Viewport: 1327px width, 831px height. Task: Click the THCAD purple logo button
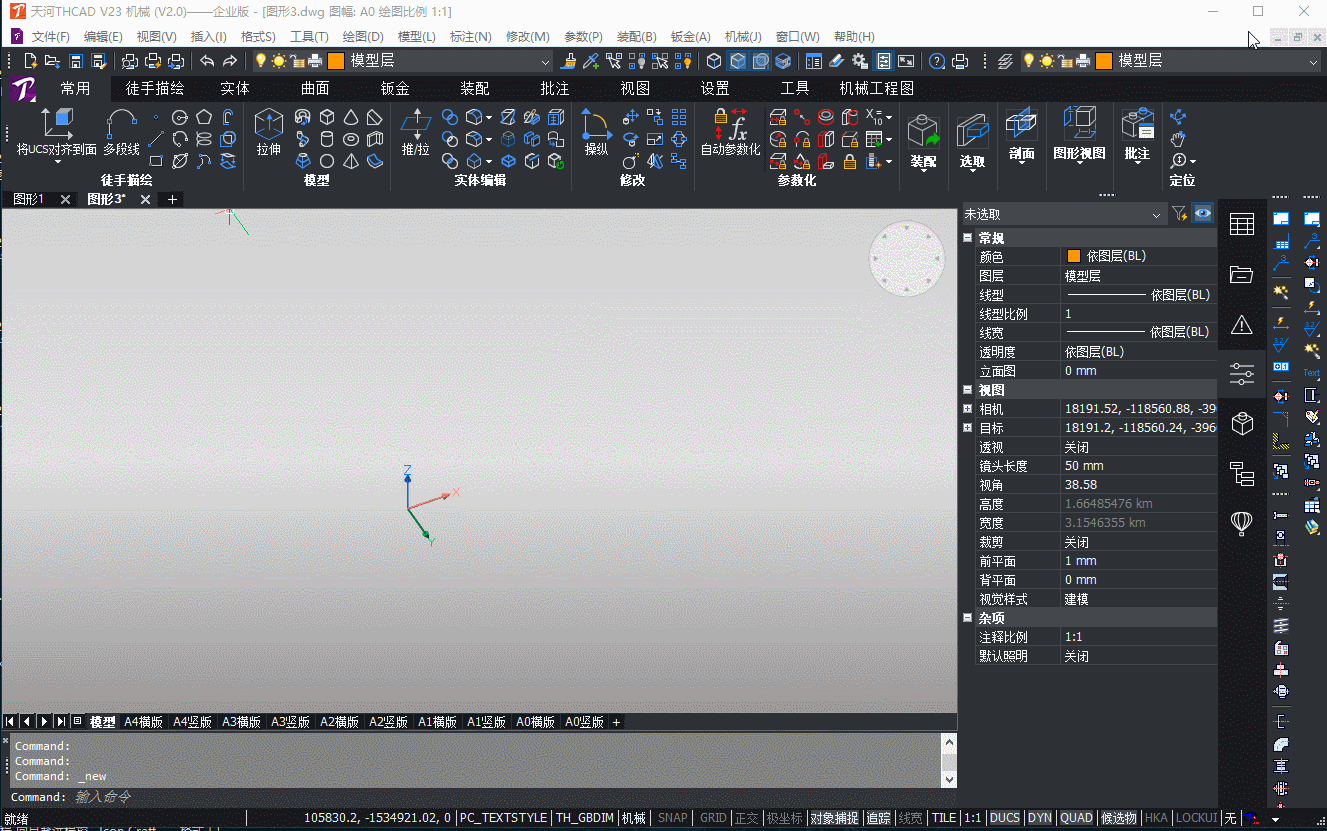point(24,90)
